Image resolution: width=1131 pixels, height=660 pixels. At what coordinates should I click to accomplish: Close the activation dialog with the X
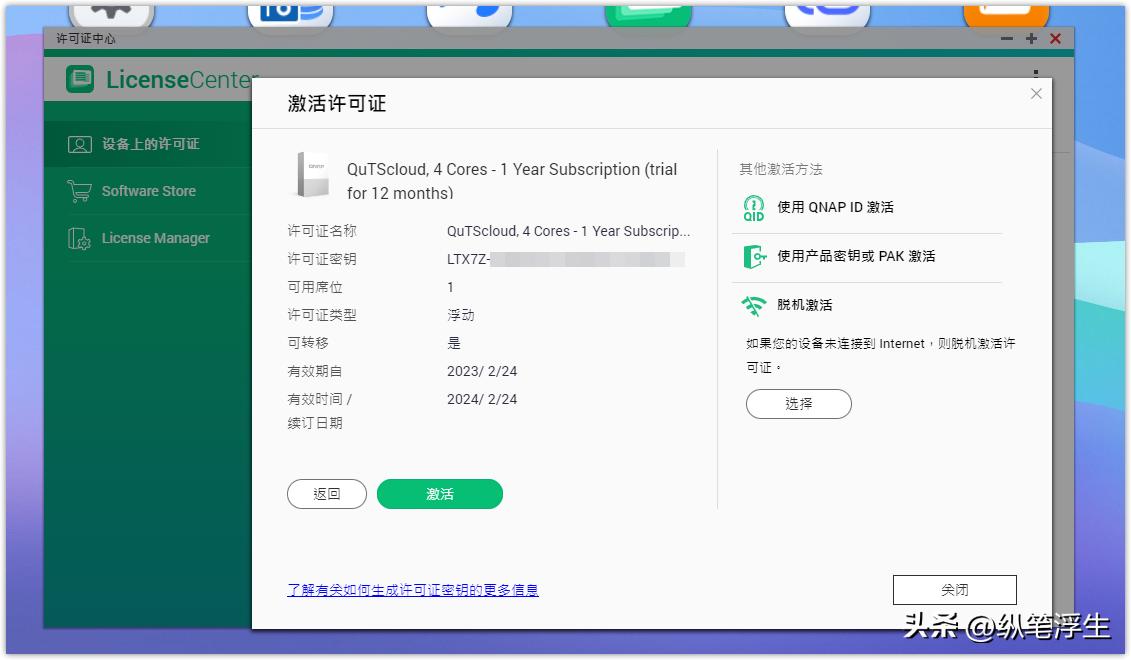pyautogui.click(x=1036, y=93)
